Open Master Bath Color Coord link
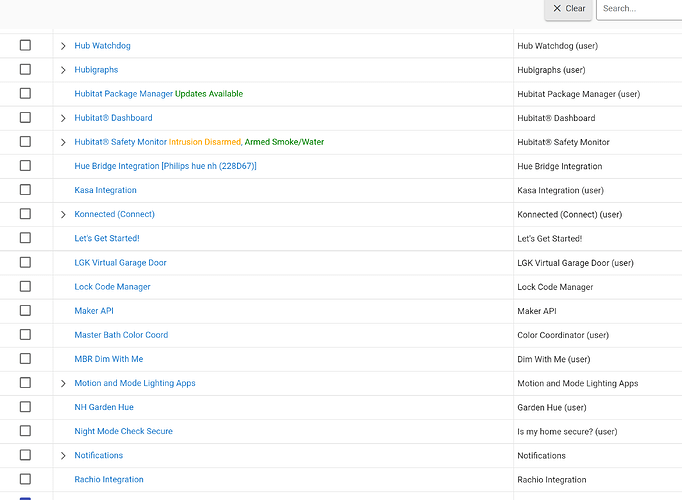The height and width of the screenshot is (500, 682). (x=121, y=335)
